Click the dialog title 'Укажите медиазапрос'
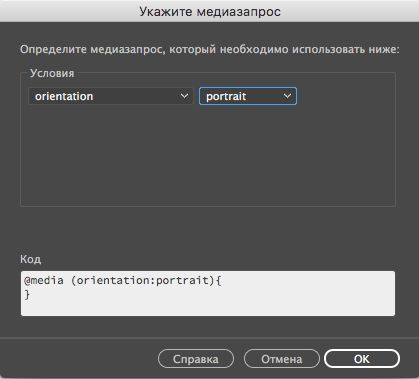Screen dimensions: 419x379 coord(210,11)
